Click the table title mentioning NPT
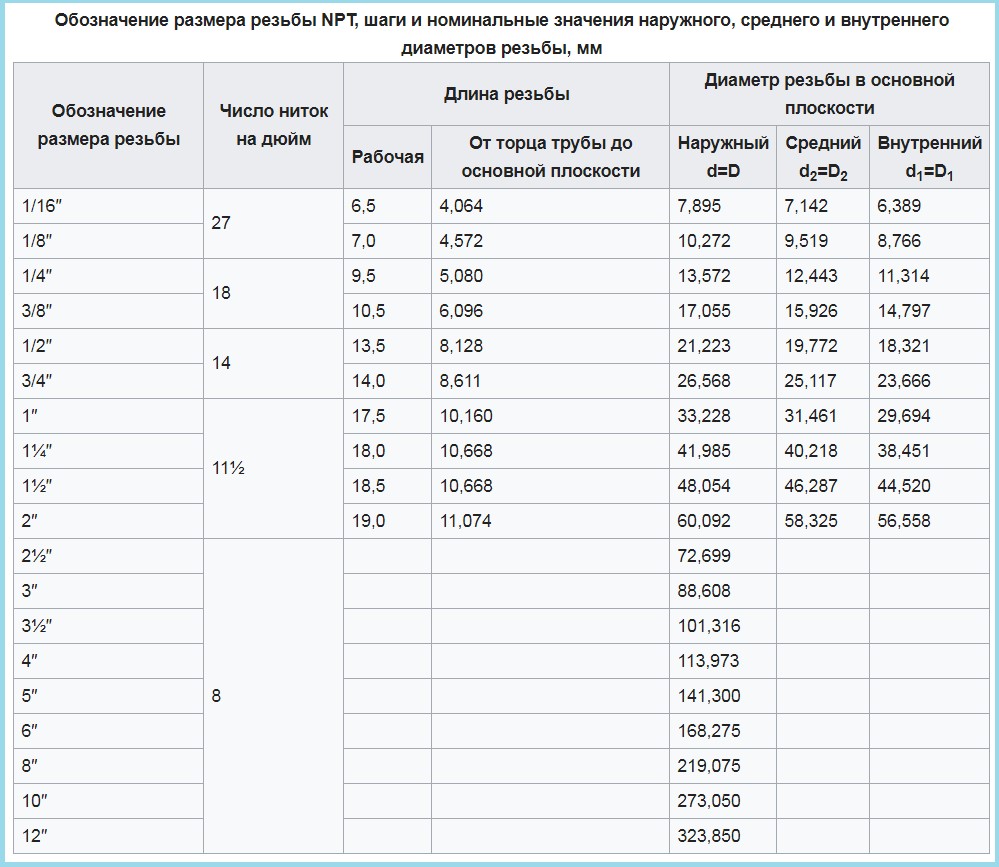The height and width of the screenshot is (867, 999). click(x=501, y=33)
